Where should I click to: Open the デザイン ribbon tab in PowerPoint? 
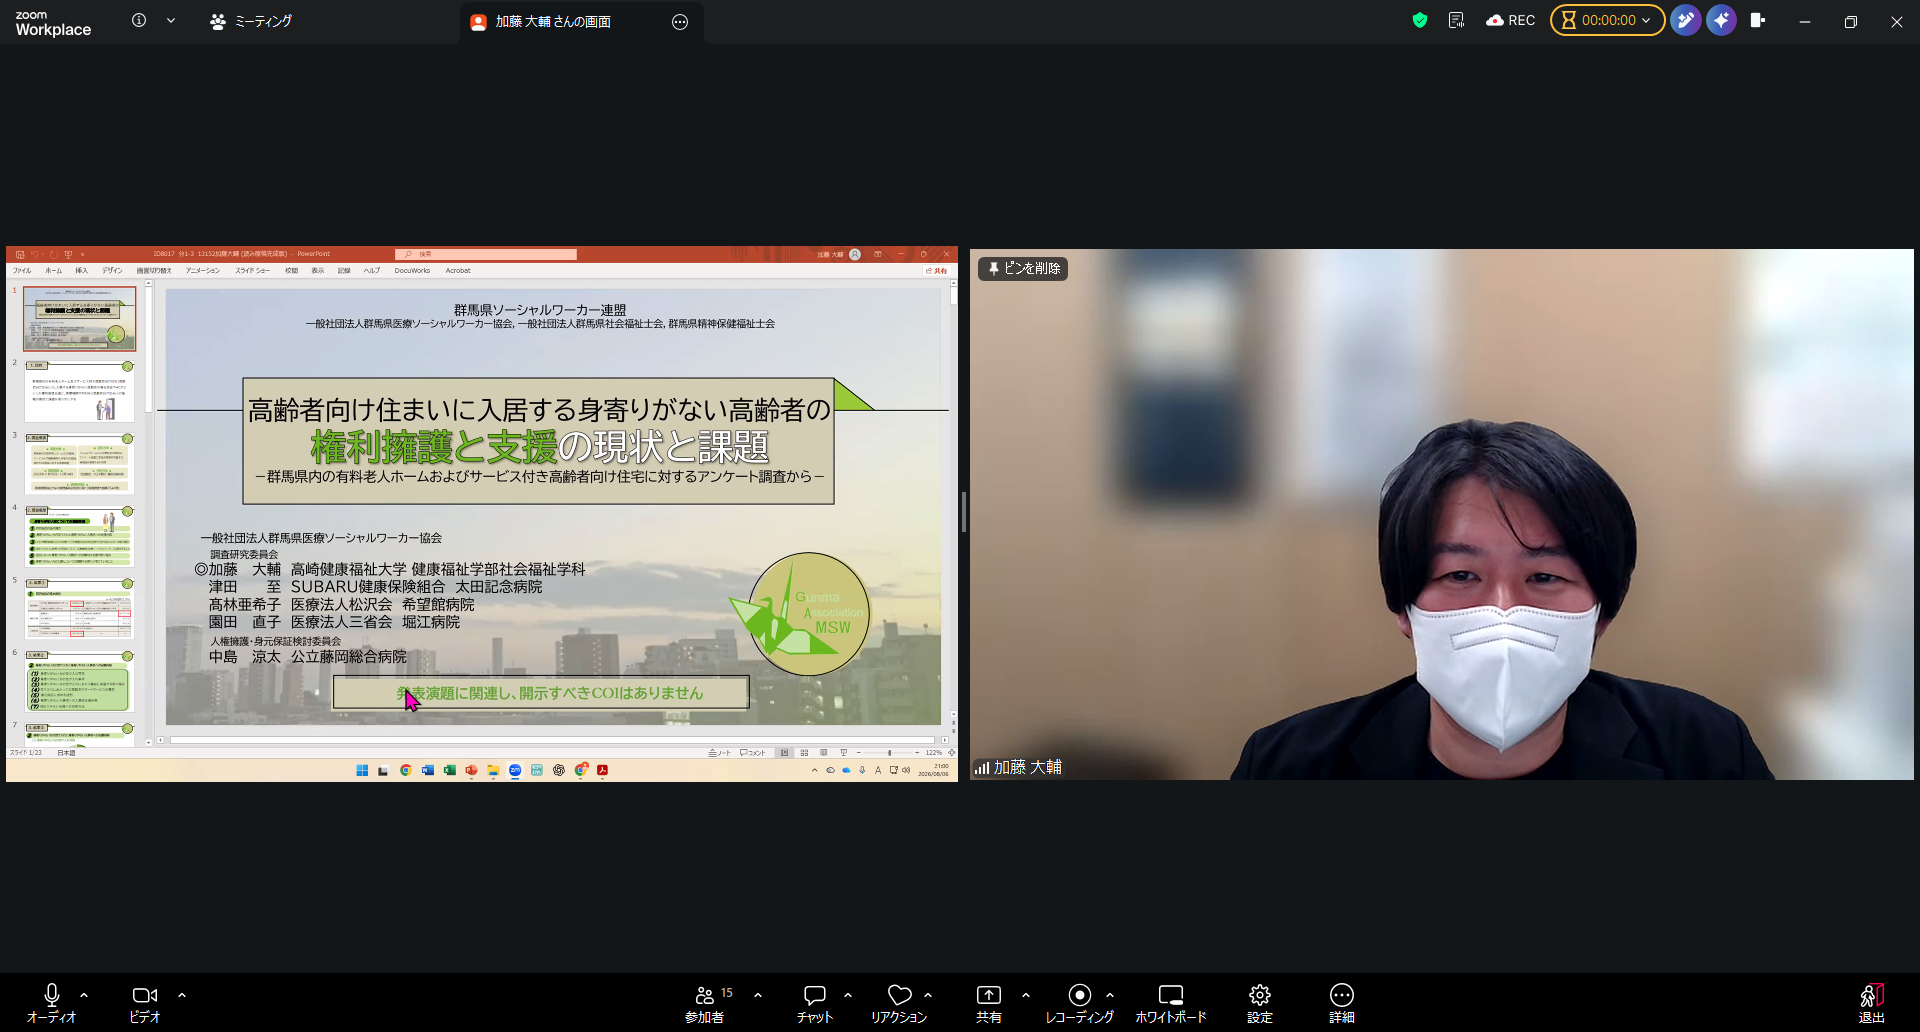112,270
